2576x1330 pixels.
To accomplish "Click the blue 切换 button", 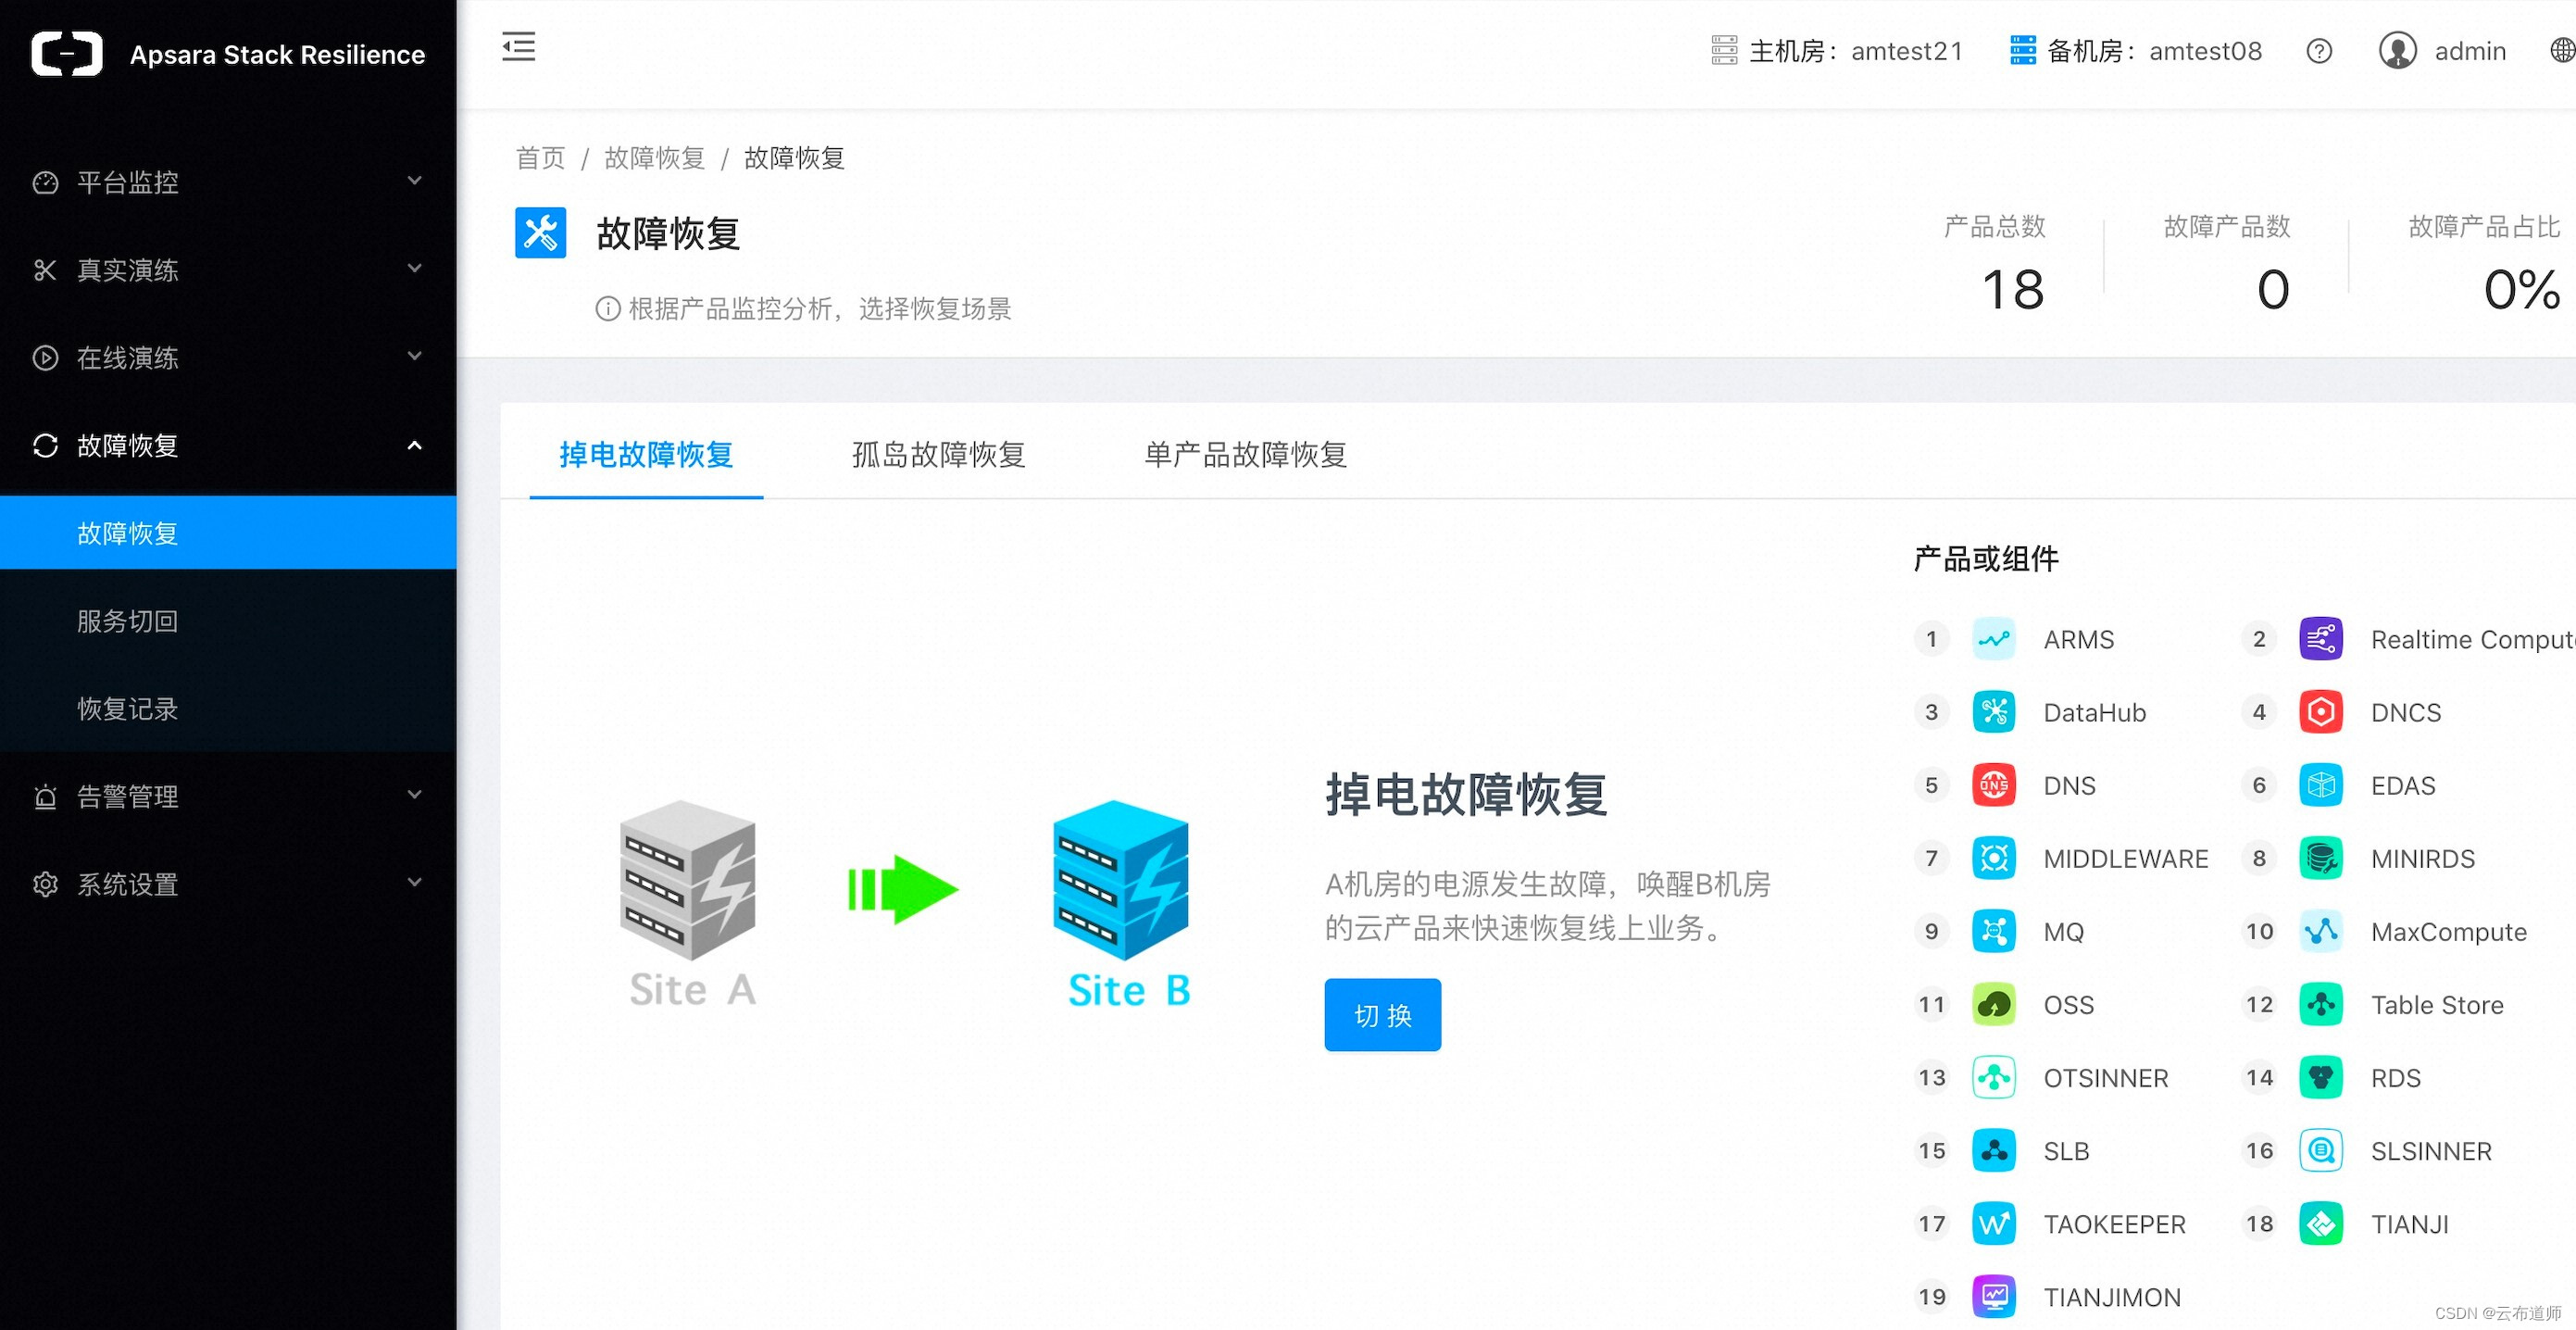I will pyautogui.click(x=1382, y=1015).
